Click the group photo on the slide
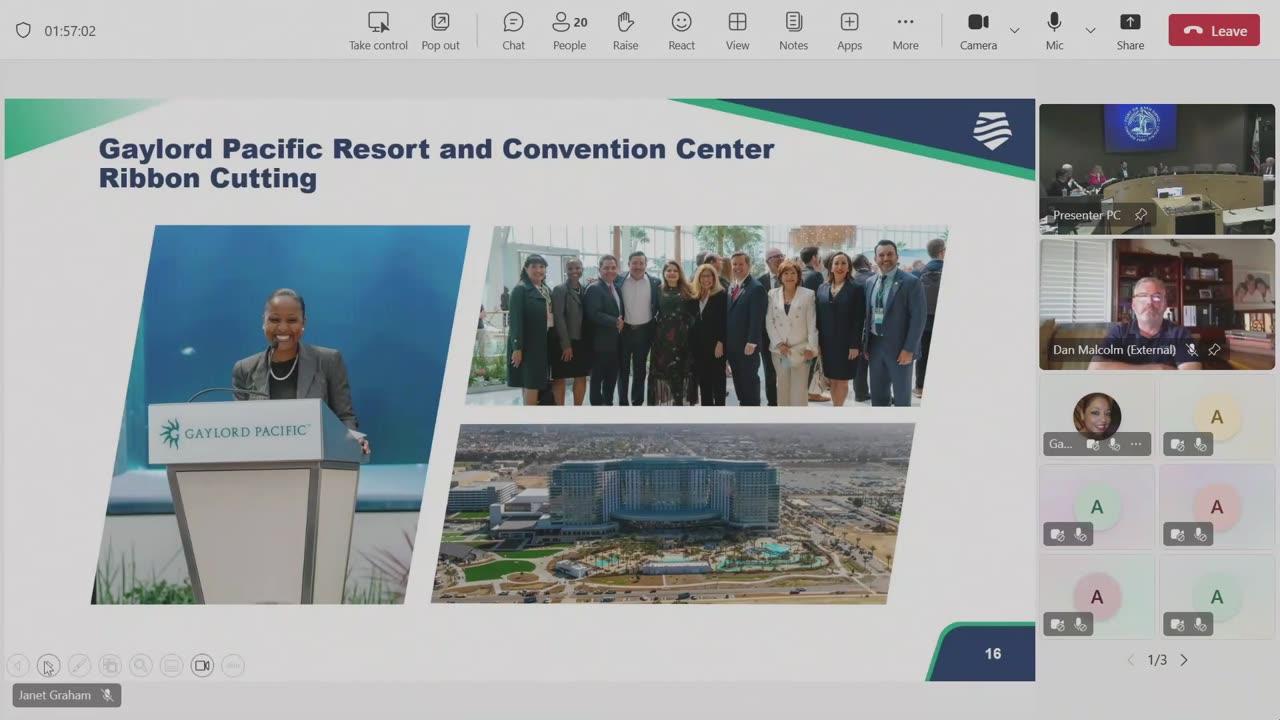This screenshot has width=1280, height=720. coord(707,315)
